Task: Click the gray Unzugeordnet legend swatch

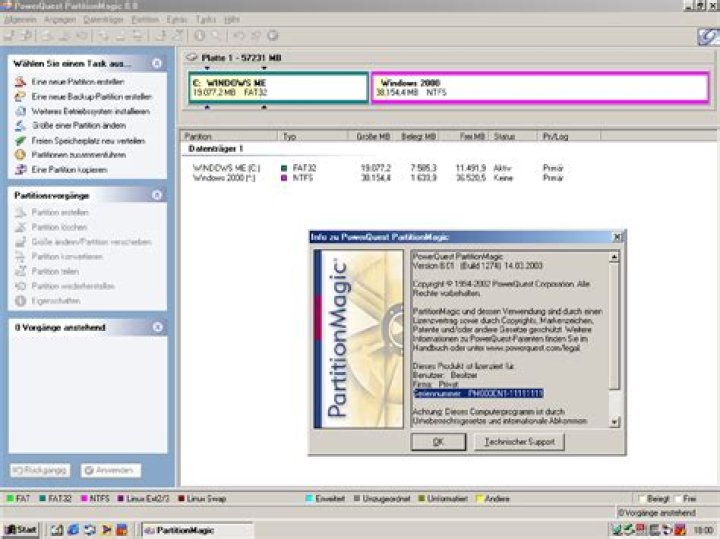Action: coord(357,499)
